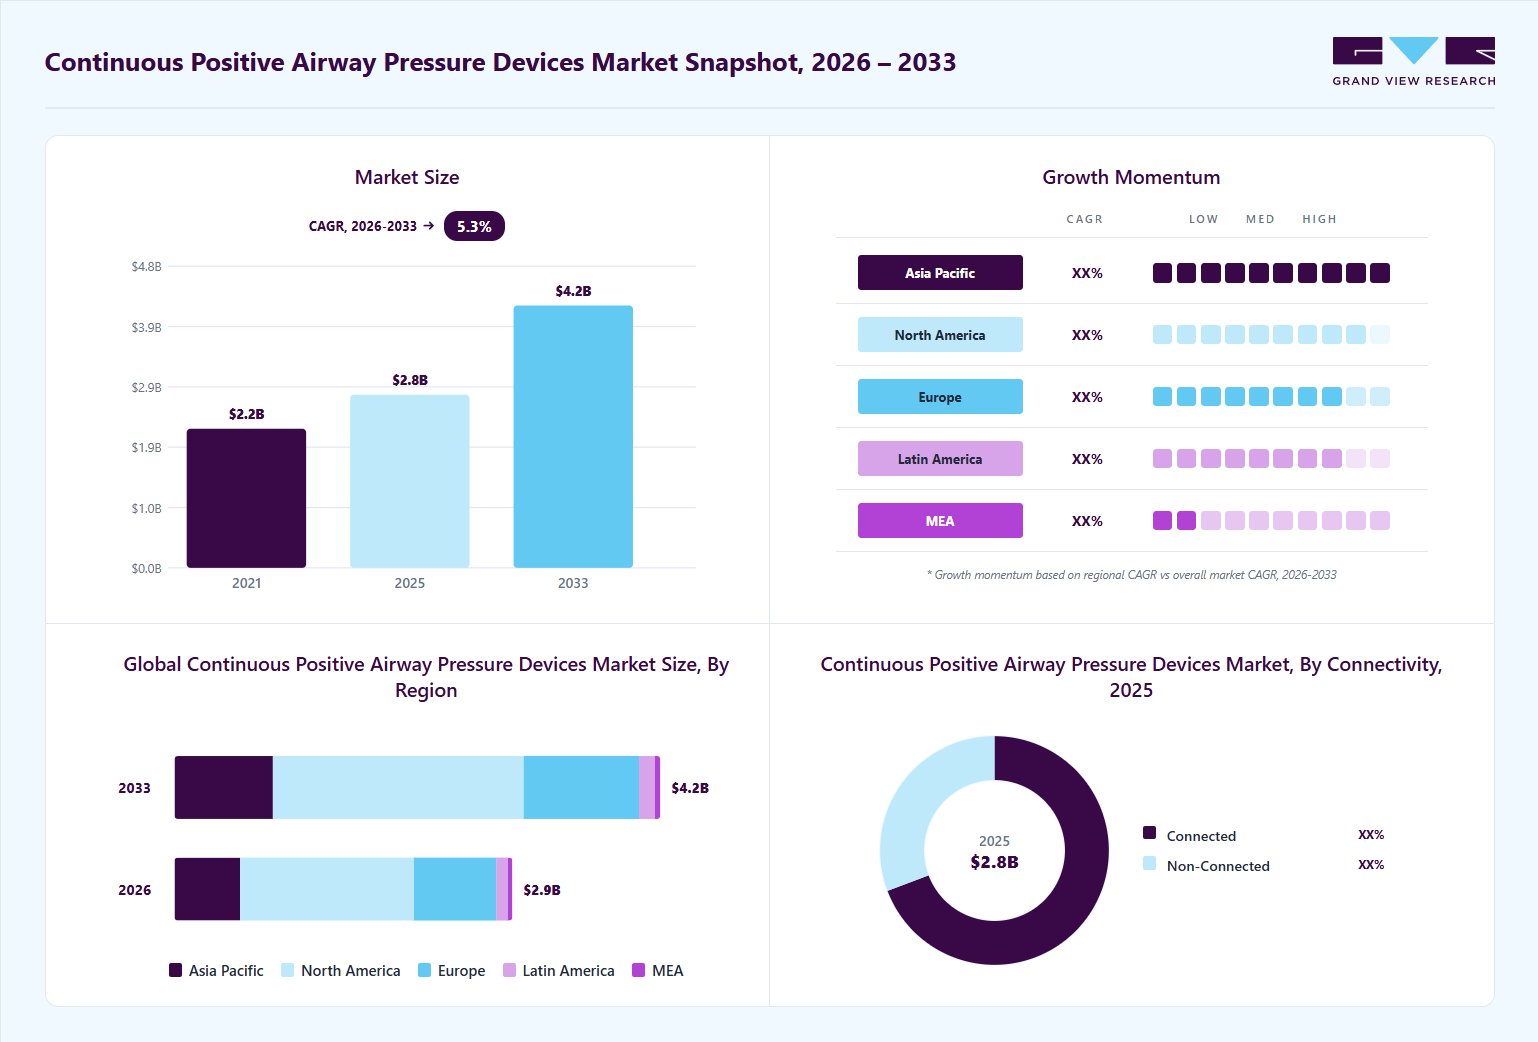The image size is (1538, 1042).
Task: Click the pale blue 2025 bar in Market Size
Action: tap(410, 481)
